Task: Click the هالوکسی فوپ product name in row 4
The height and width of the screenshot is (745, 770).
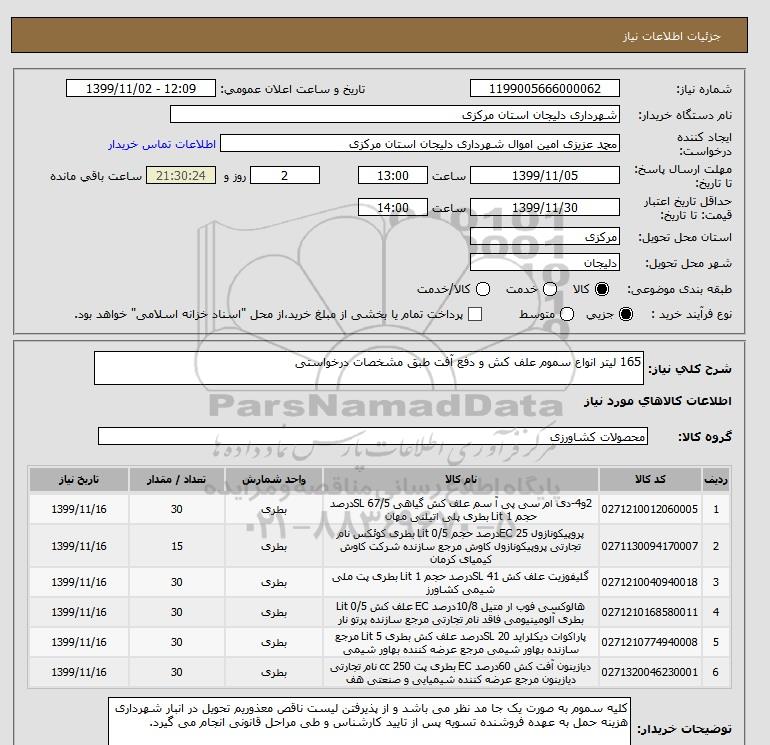Action: tap(461, 612)
